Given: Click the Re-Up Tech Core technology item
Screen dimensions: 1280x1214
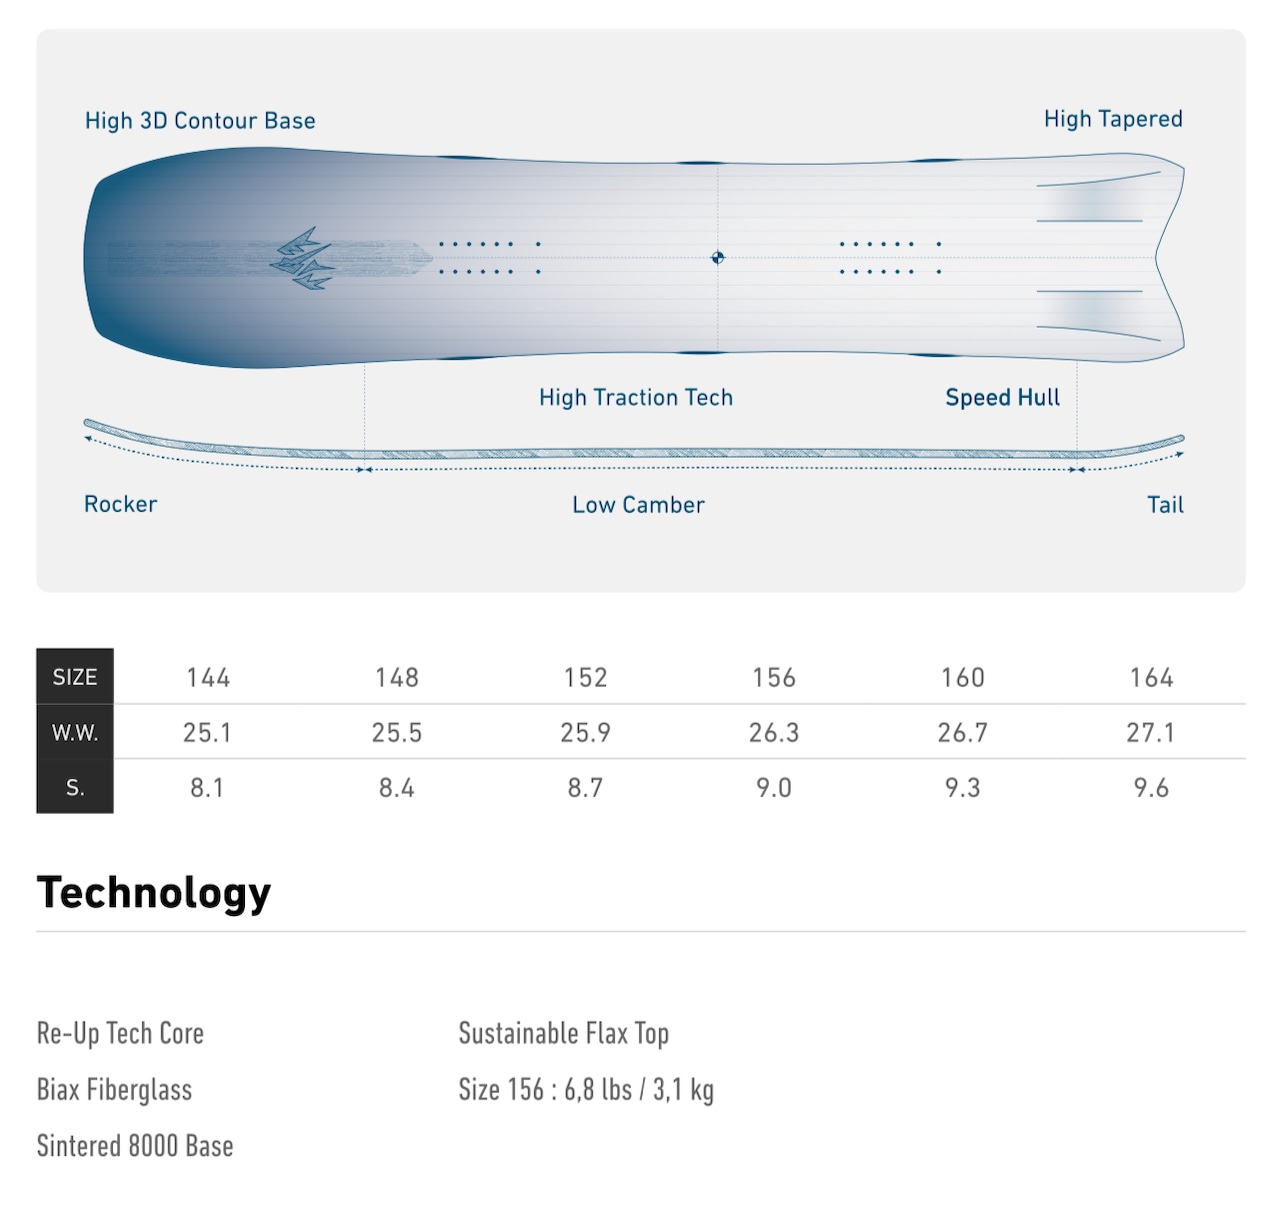Looking at the screenshot, I should pos(120,1033).
